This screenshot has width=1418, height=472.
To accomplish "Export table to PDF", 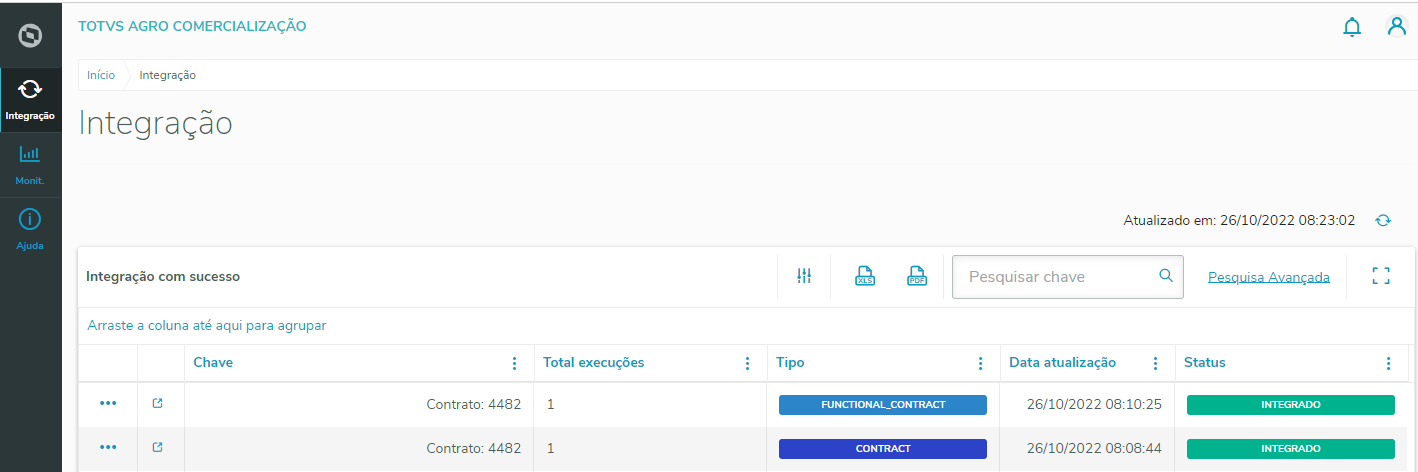I will [917, 276].
